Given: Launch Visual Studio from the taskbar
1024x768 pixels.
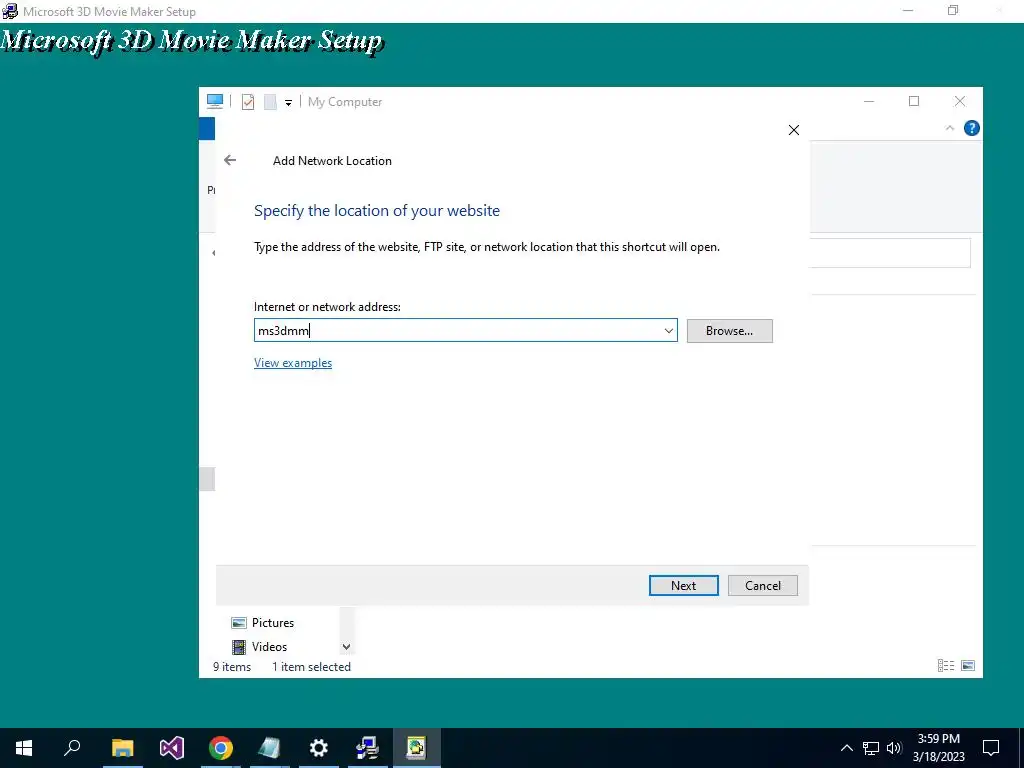Looking at the screenshot, I should point(172,748).
